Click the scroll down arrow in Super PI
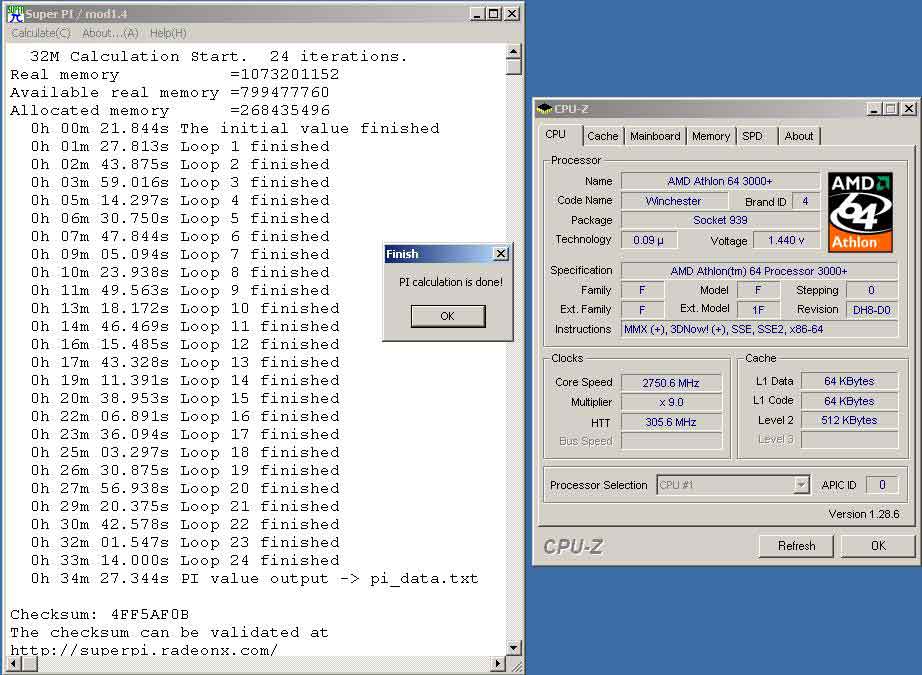Image resolution: width=922 pixels, height=675 pixels. [513, 648]
